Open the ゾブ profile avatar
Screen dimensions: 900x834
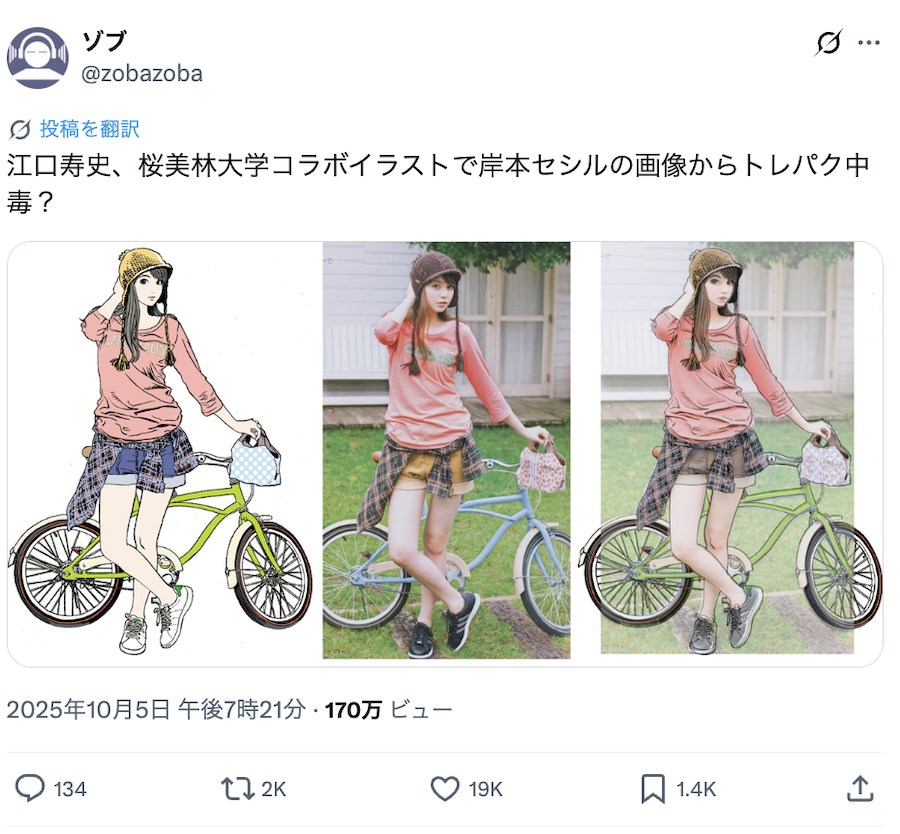(x=38, y=58)
